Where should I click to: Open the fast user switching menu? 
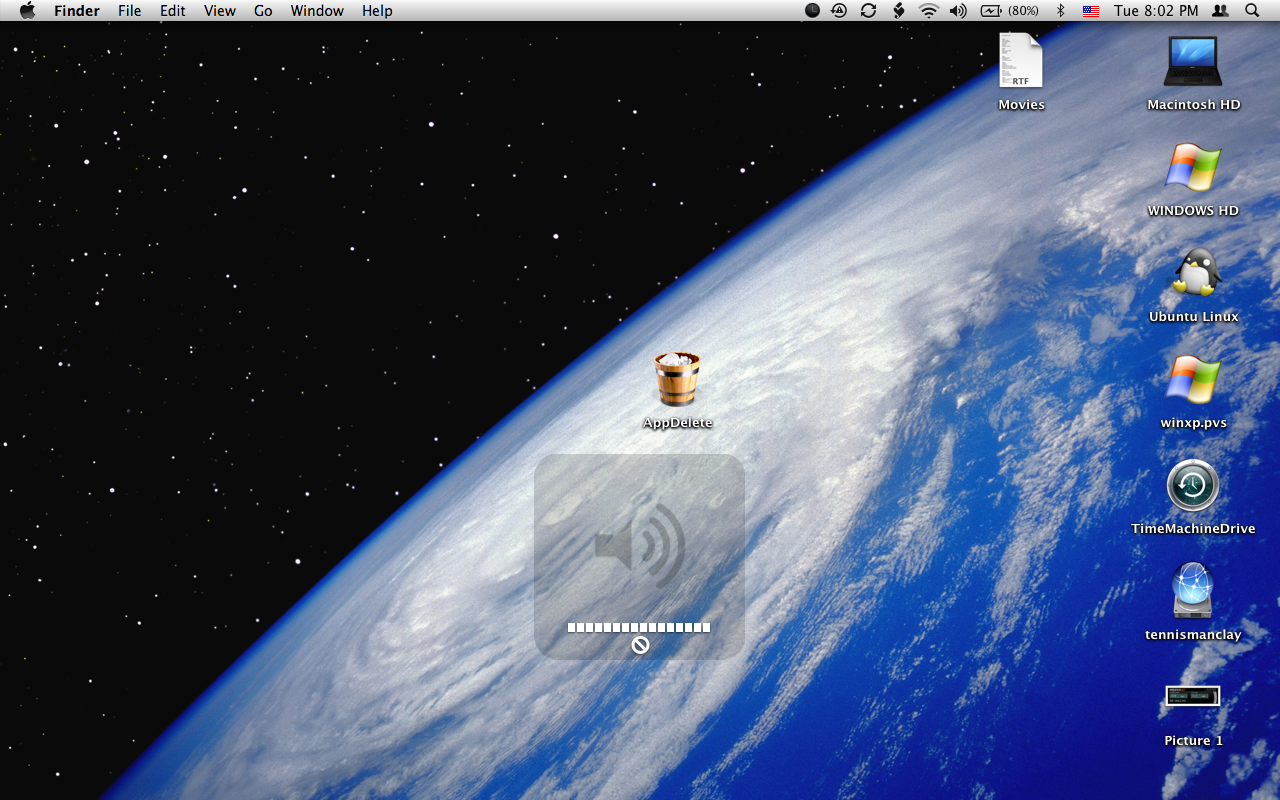(1220, 11)
